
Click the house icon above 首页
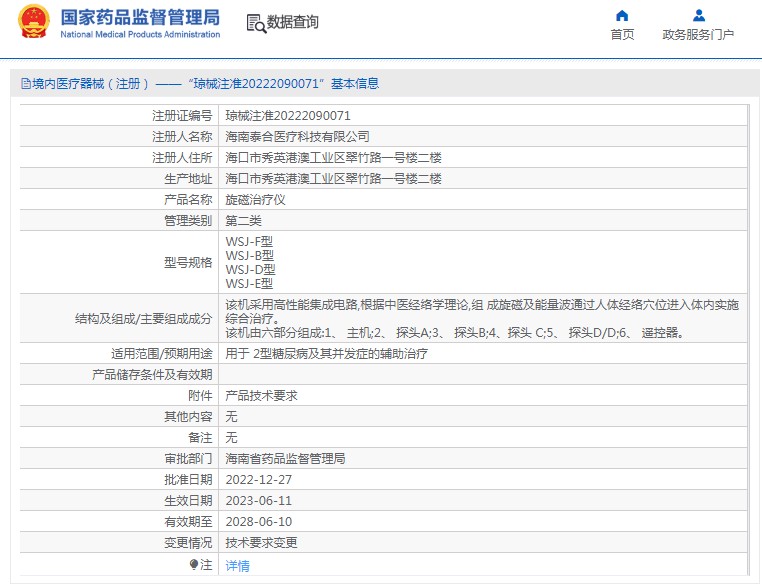point(622,15)
